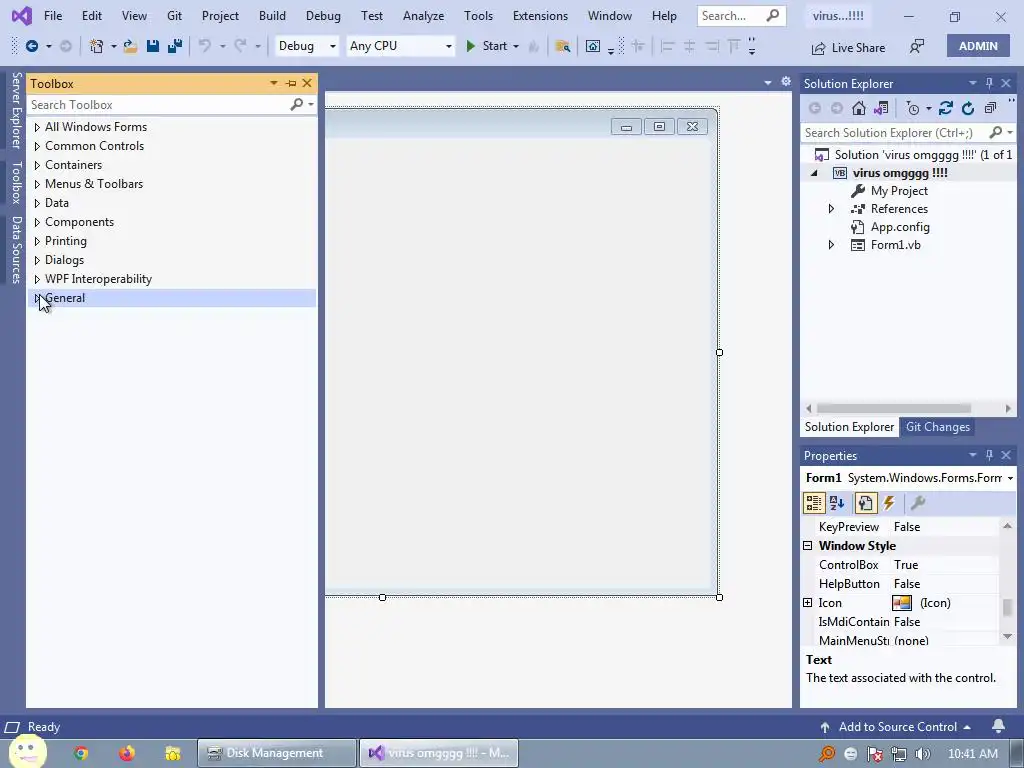The height and width of the screenshot is (768, 1024).
Task: Click the Navigate Backward arrow in toolbar
Action: click(x=31, y=46)
